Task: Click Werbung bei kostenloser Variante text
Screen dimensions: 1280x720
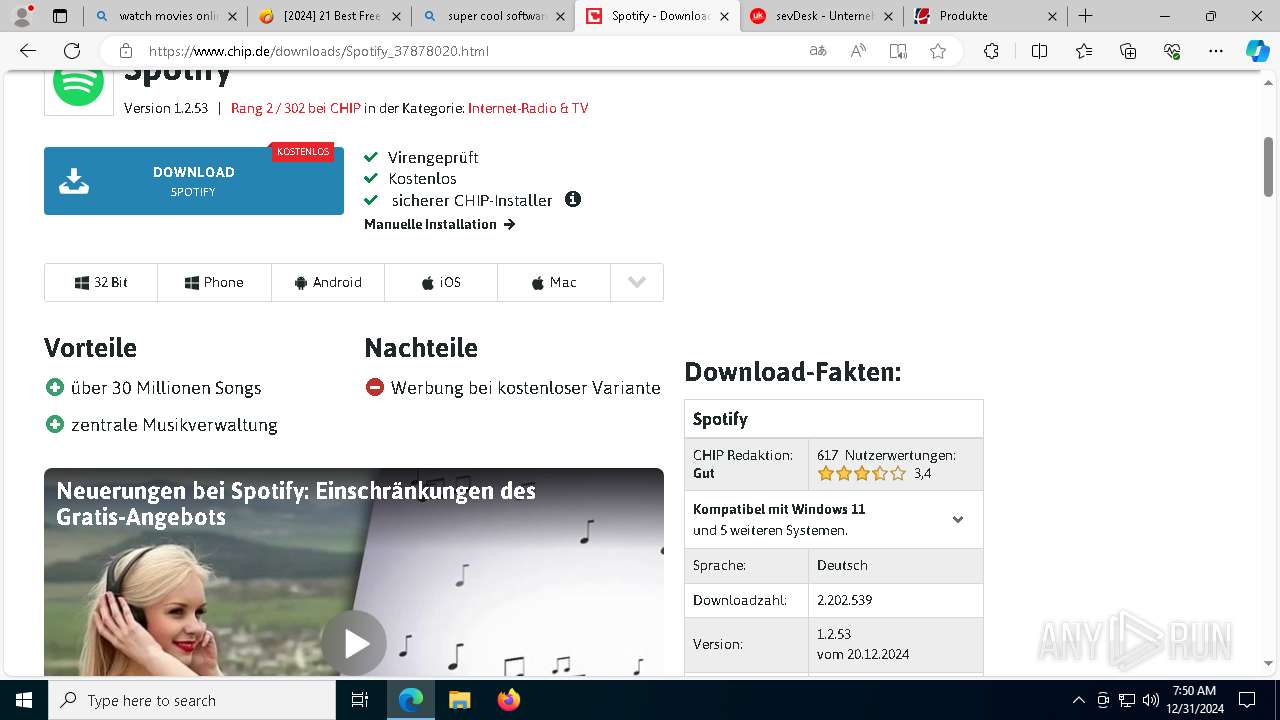Action: point(526,388)
